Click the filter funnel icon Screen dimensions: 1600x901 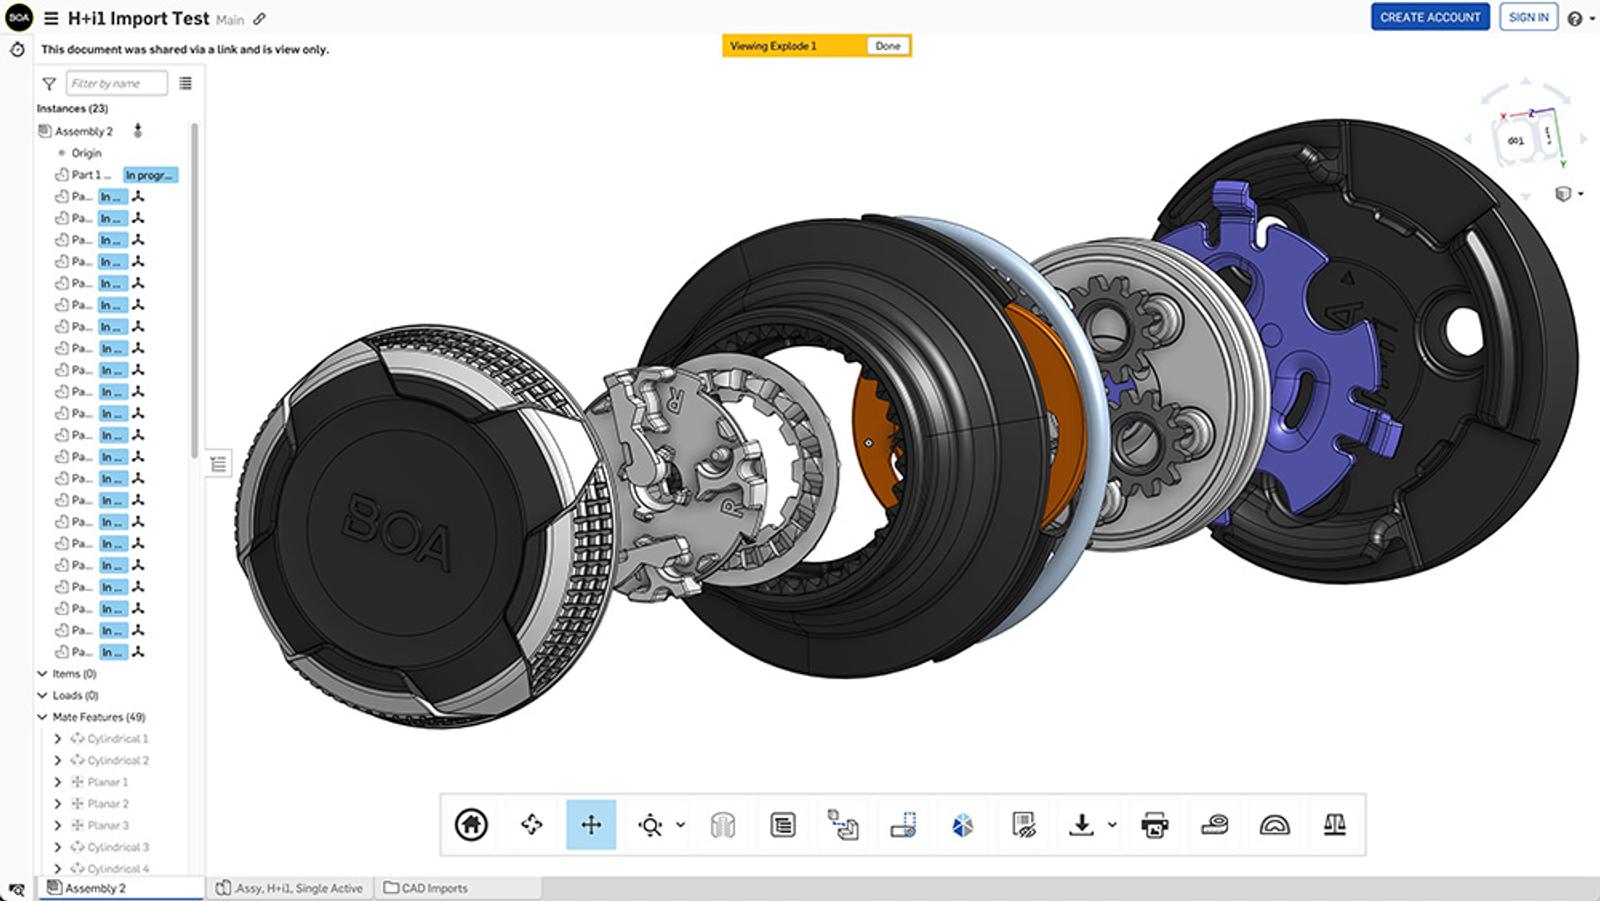pyautogui.click(x=49, y=84)
